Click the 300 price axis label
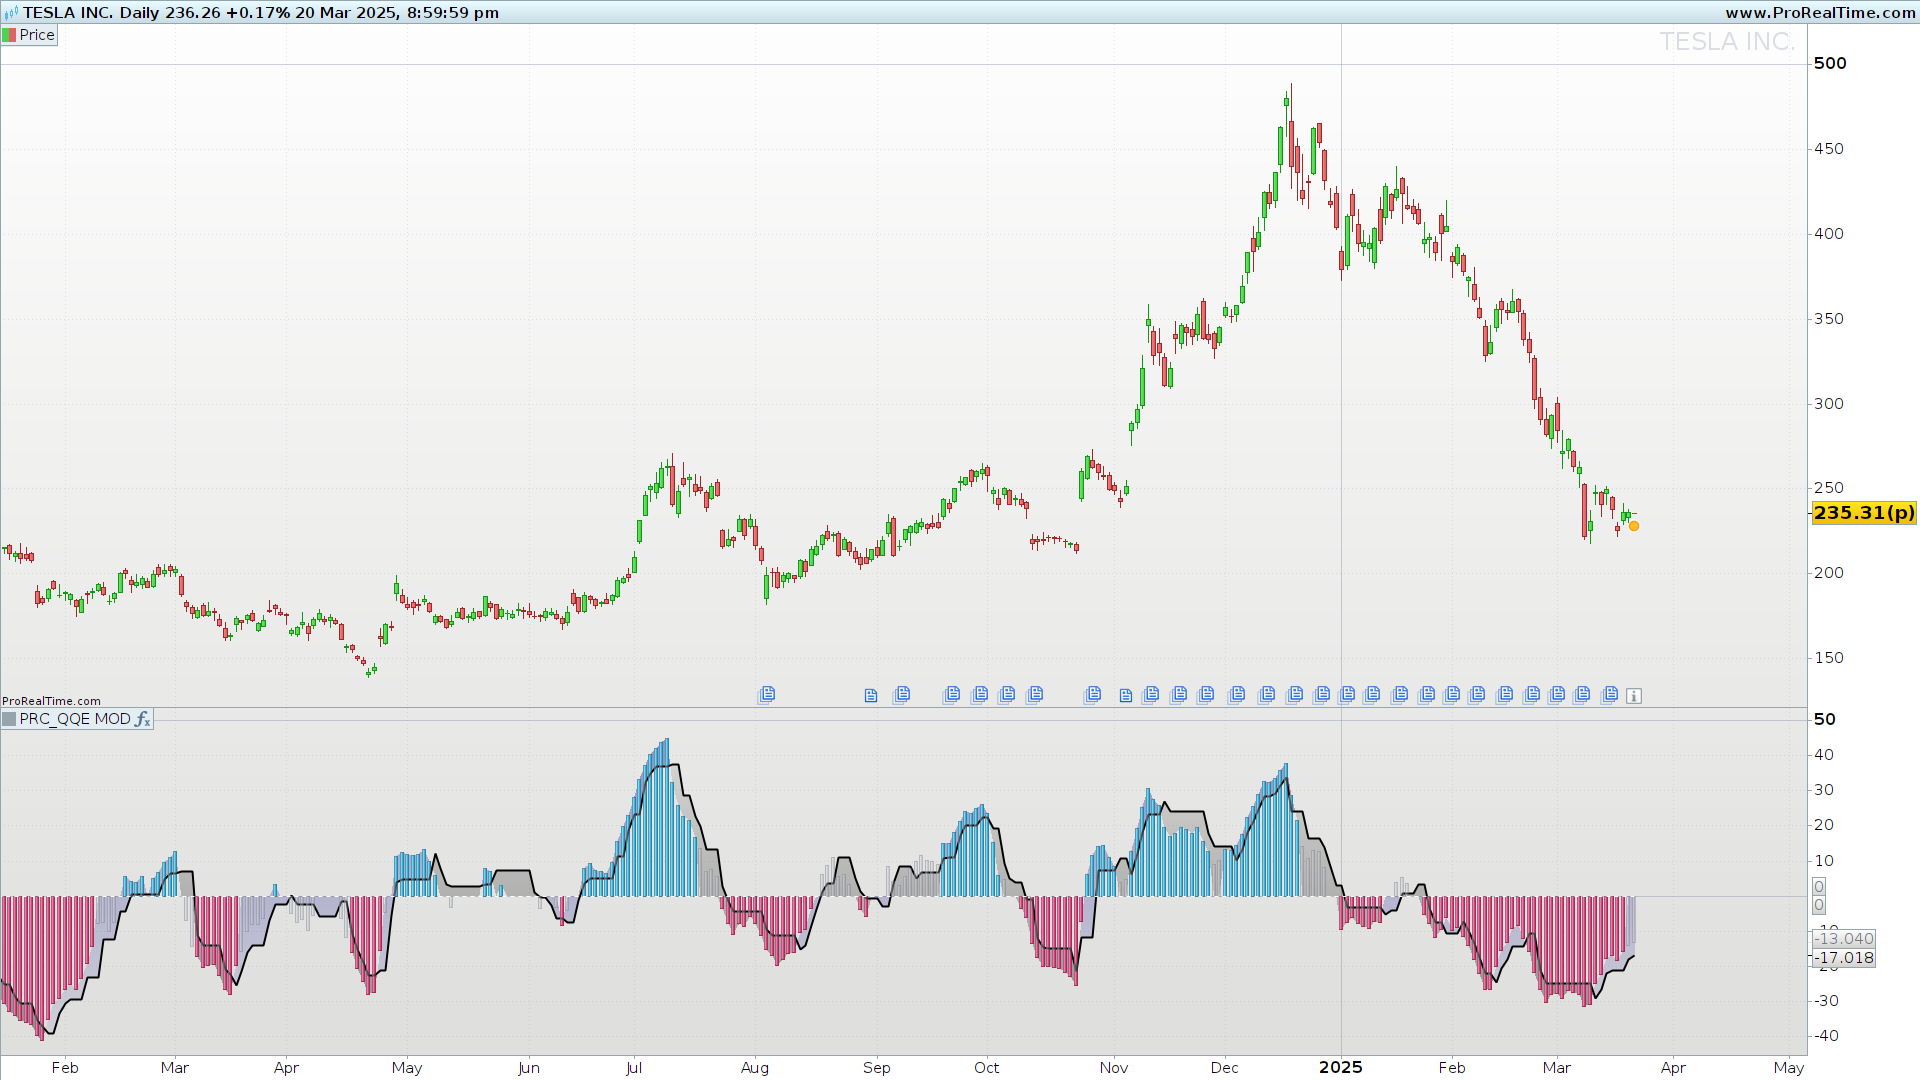 1829,404
